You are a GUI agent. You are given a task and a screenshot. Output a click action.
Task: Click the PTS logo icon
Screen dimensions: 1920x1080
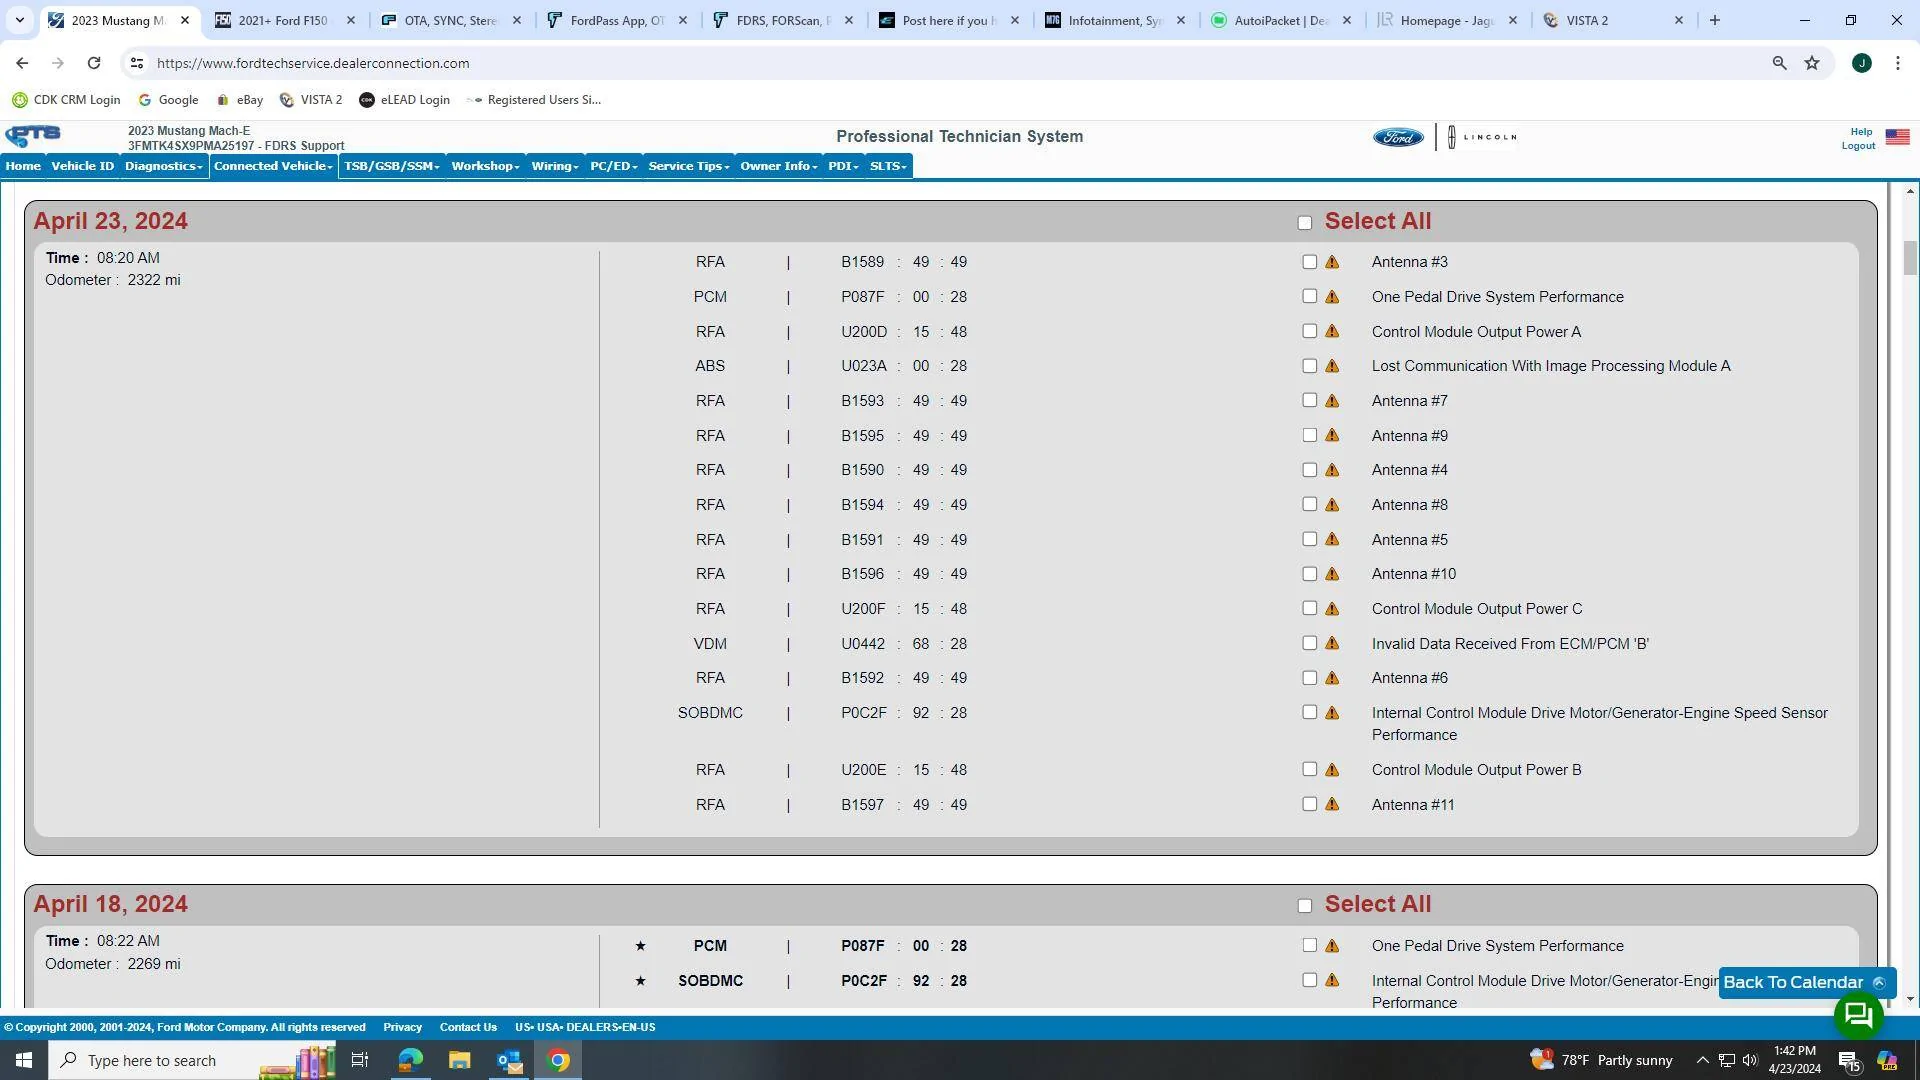33,136
